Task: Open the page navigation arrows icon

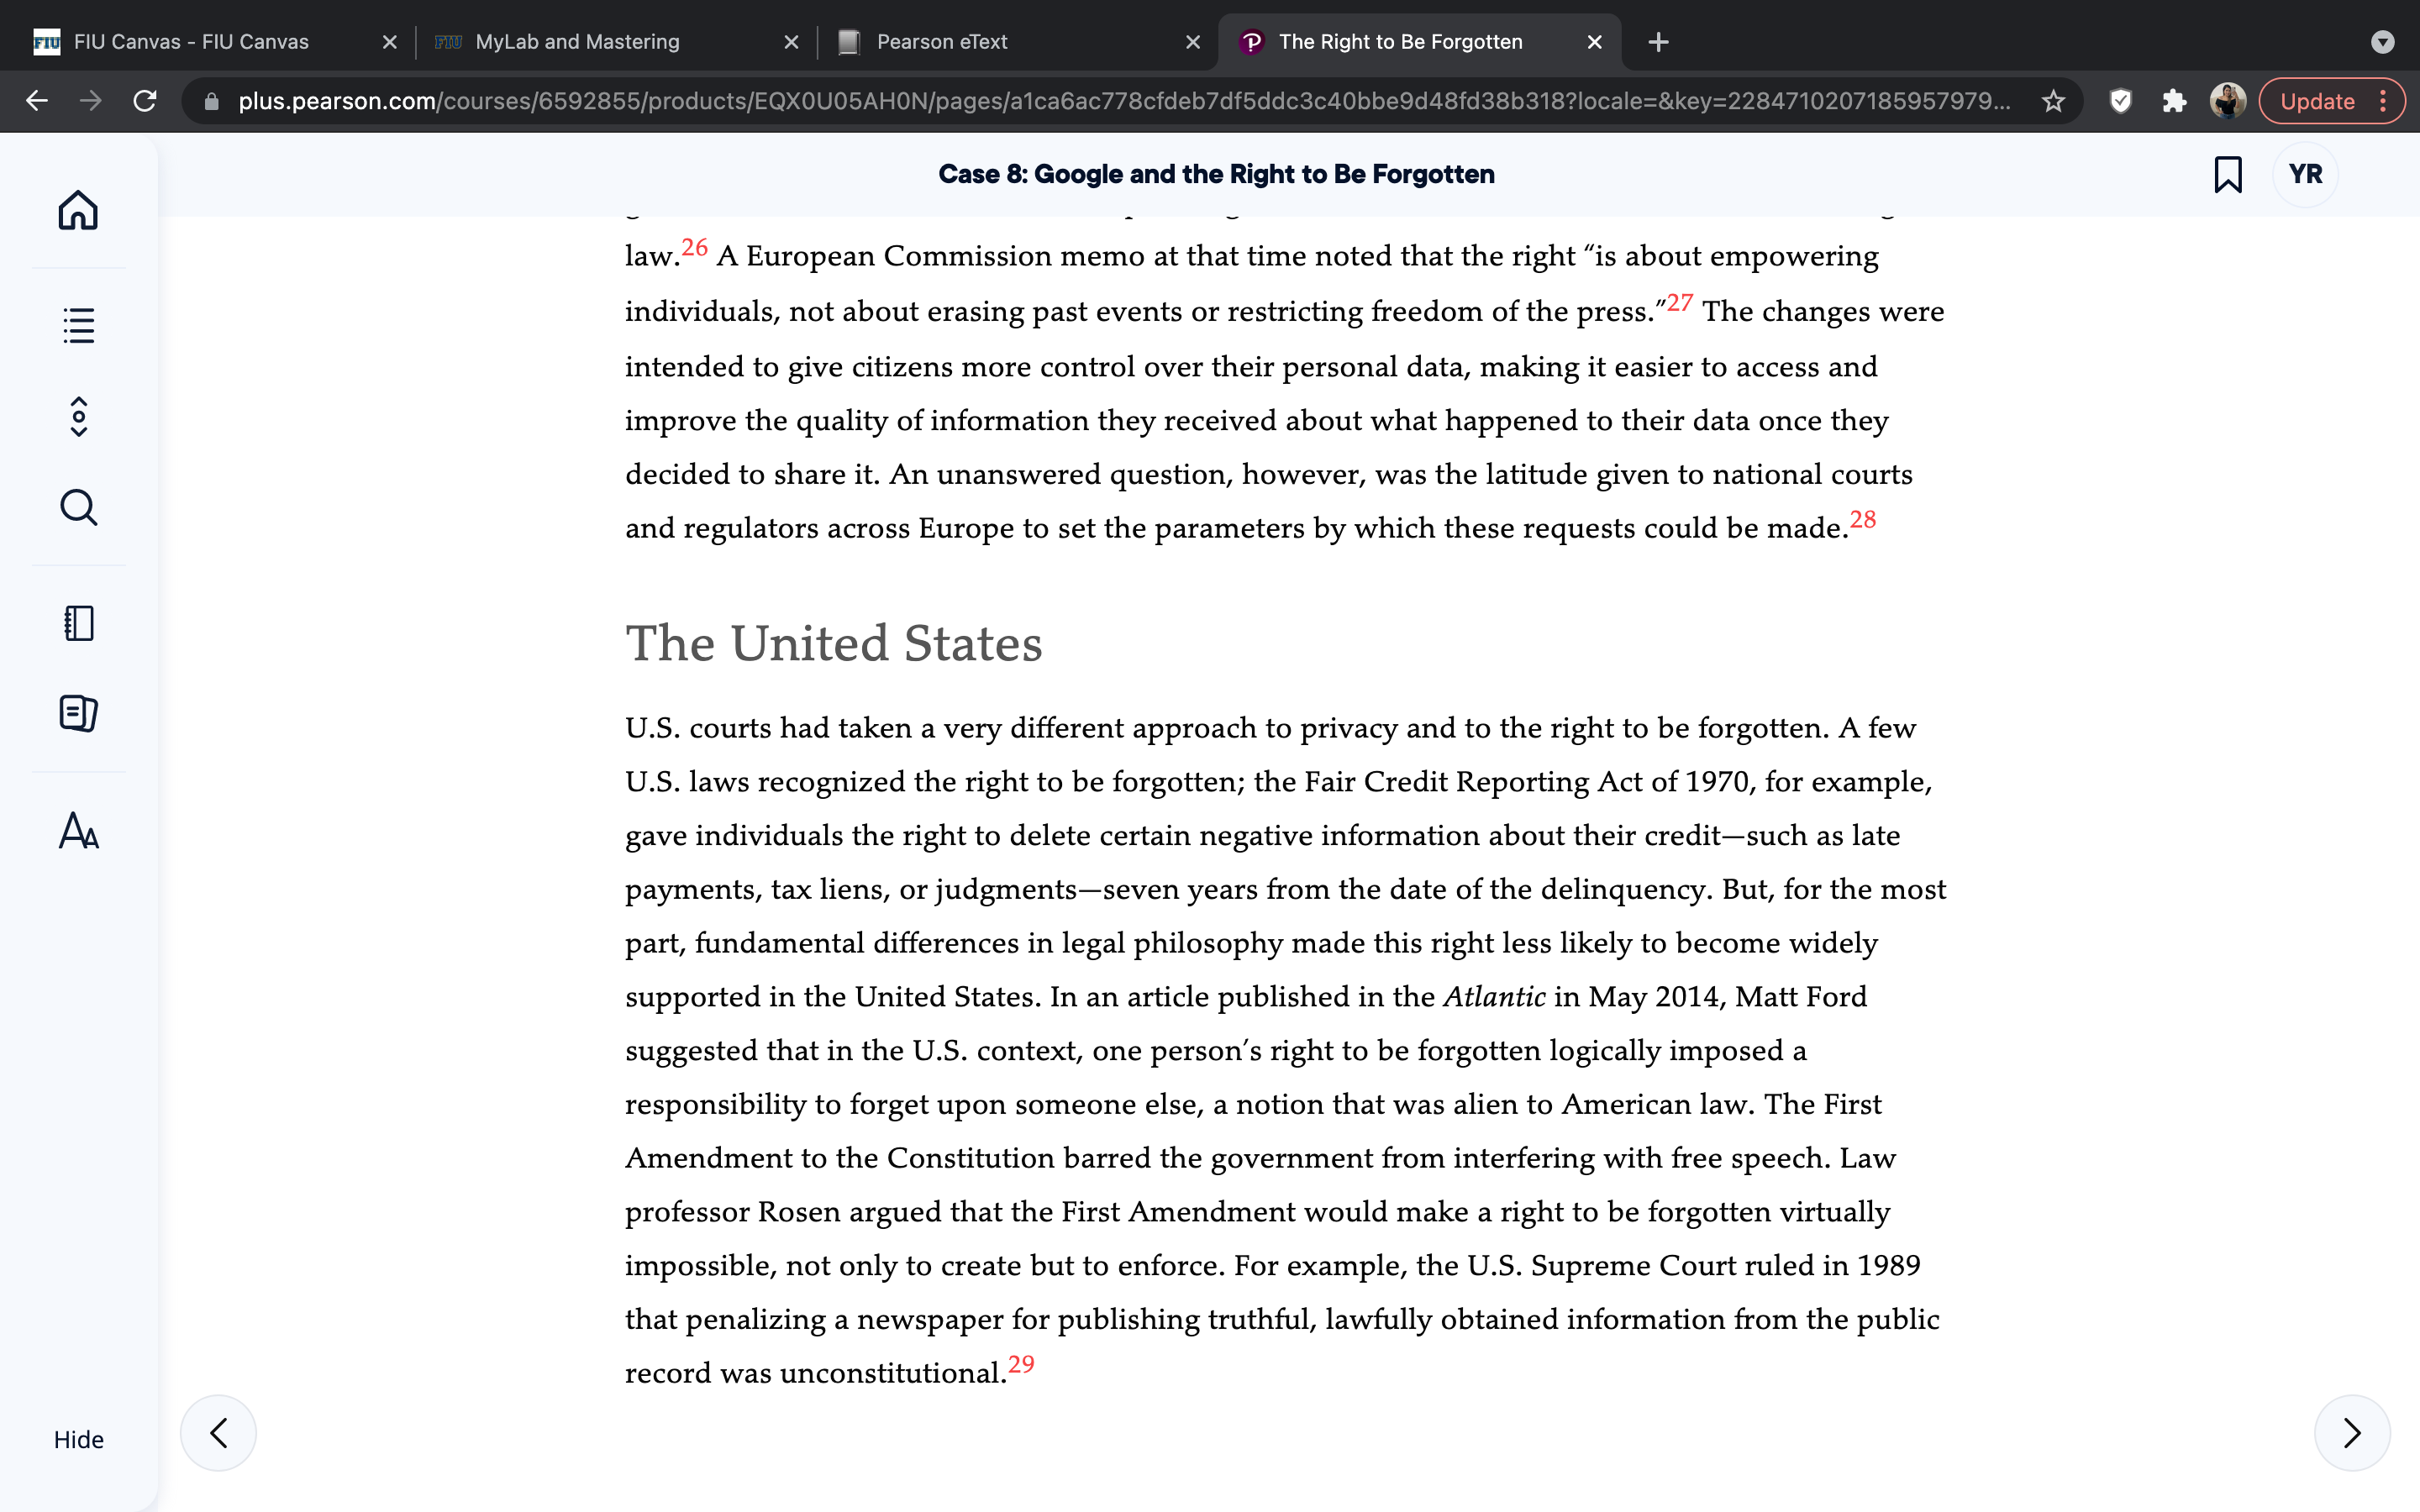Action: 78,417
